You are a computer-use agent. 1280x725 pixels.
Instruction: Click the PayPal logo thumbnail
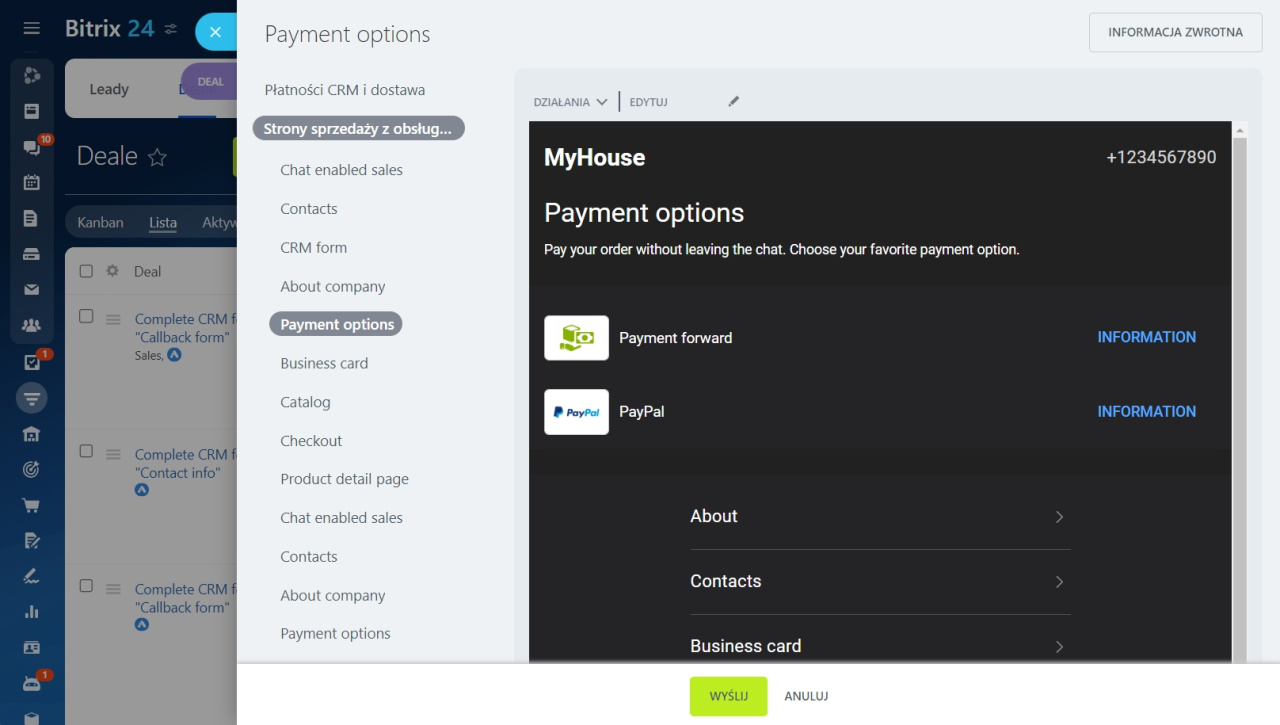click(x=576, y=412)
